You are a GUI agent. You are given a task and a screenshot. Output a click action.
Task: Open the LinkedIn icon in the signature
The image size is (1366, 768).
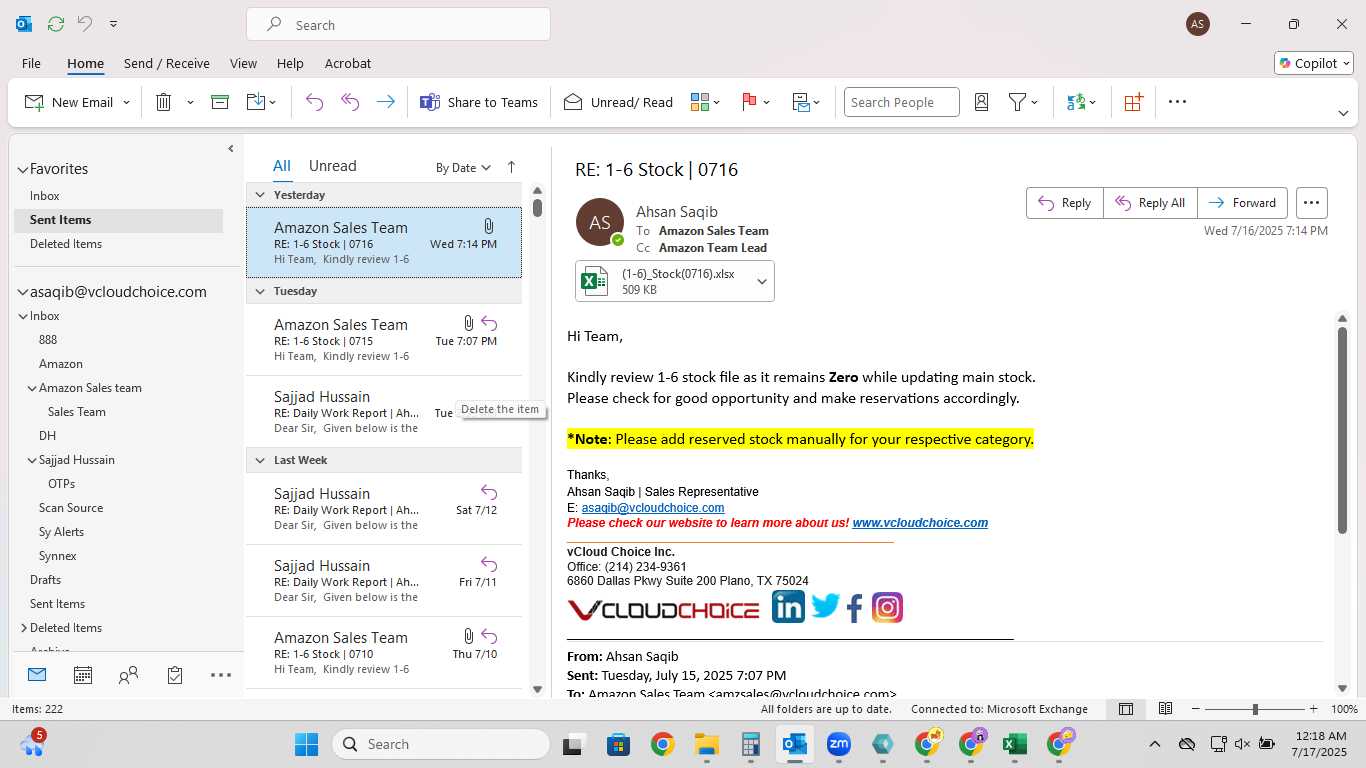pyautogui.click(x=788, y=607)
